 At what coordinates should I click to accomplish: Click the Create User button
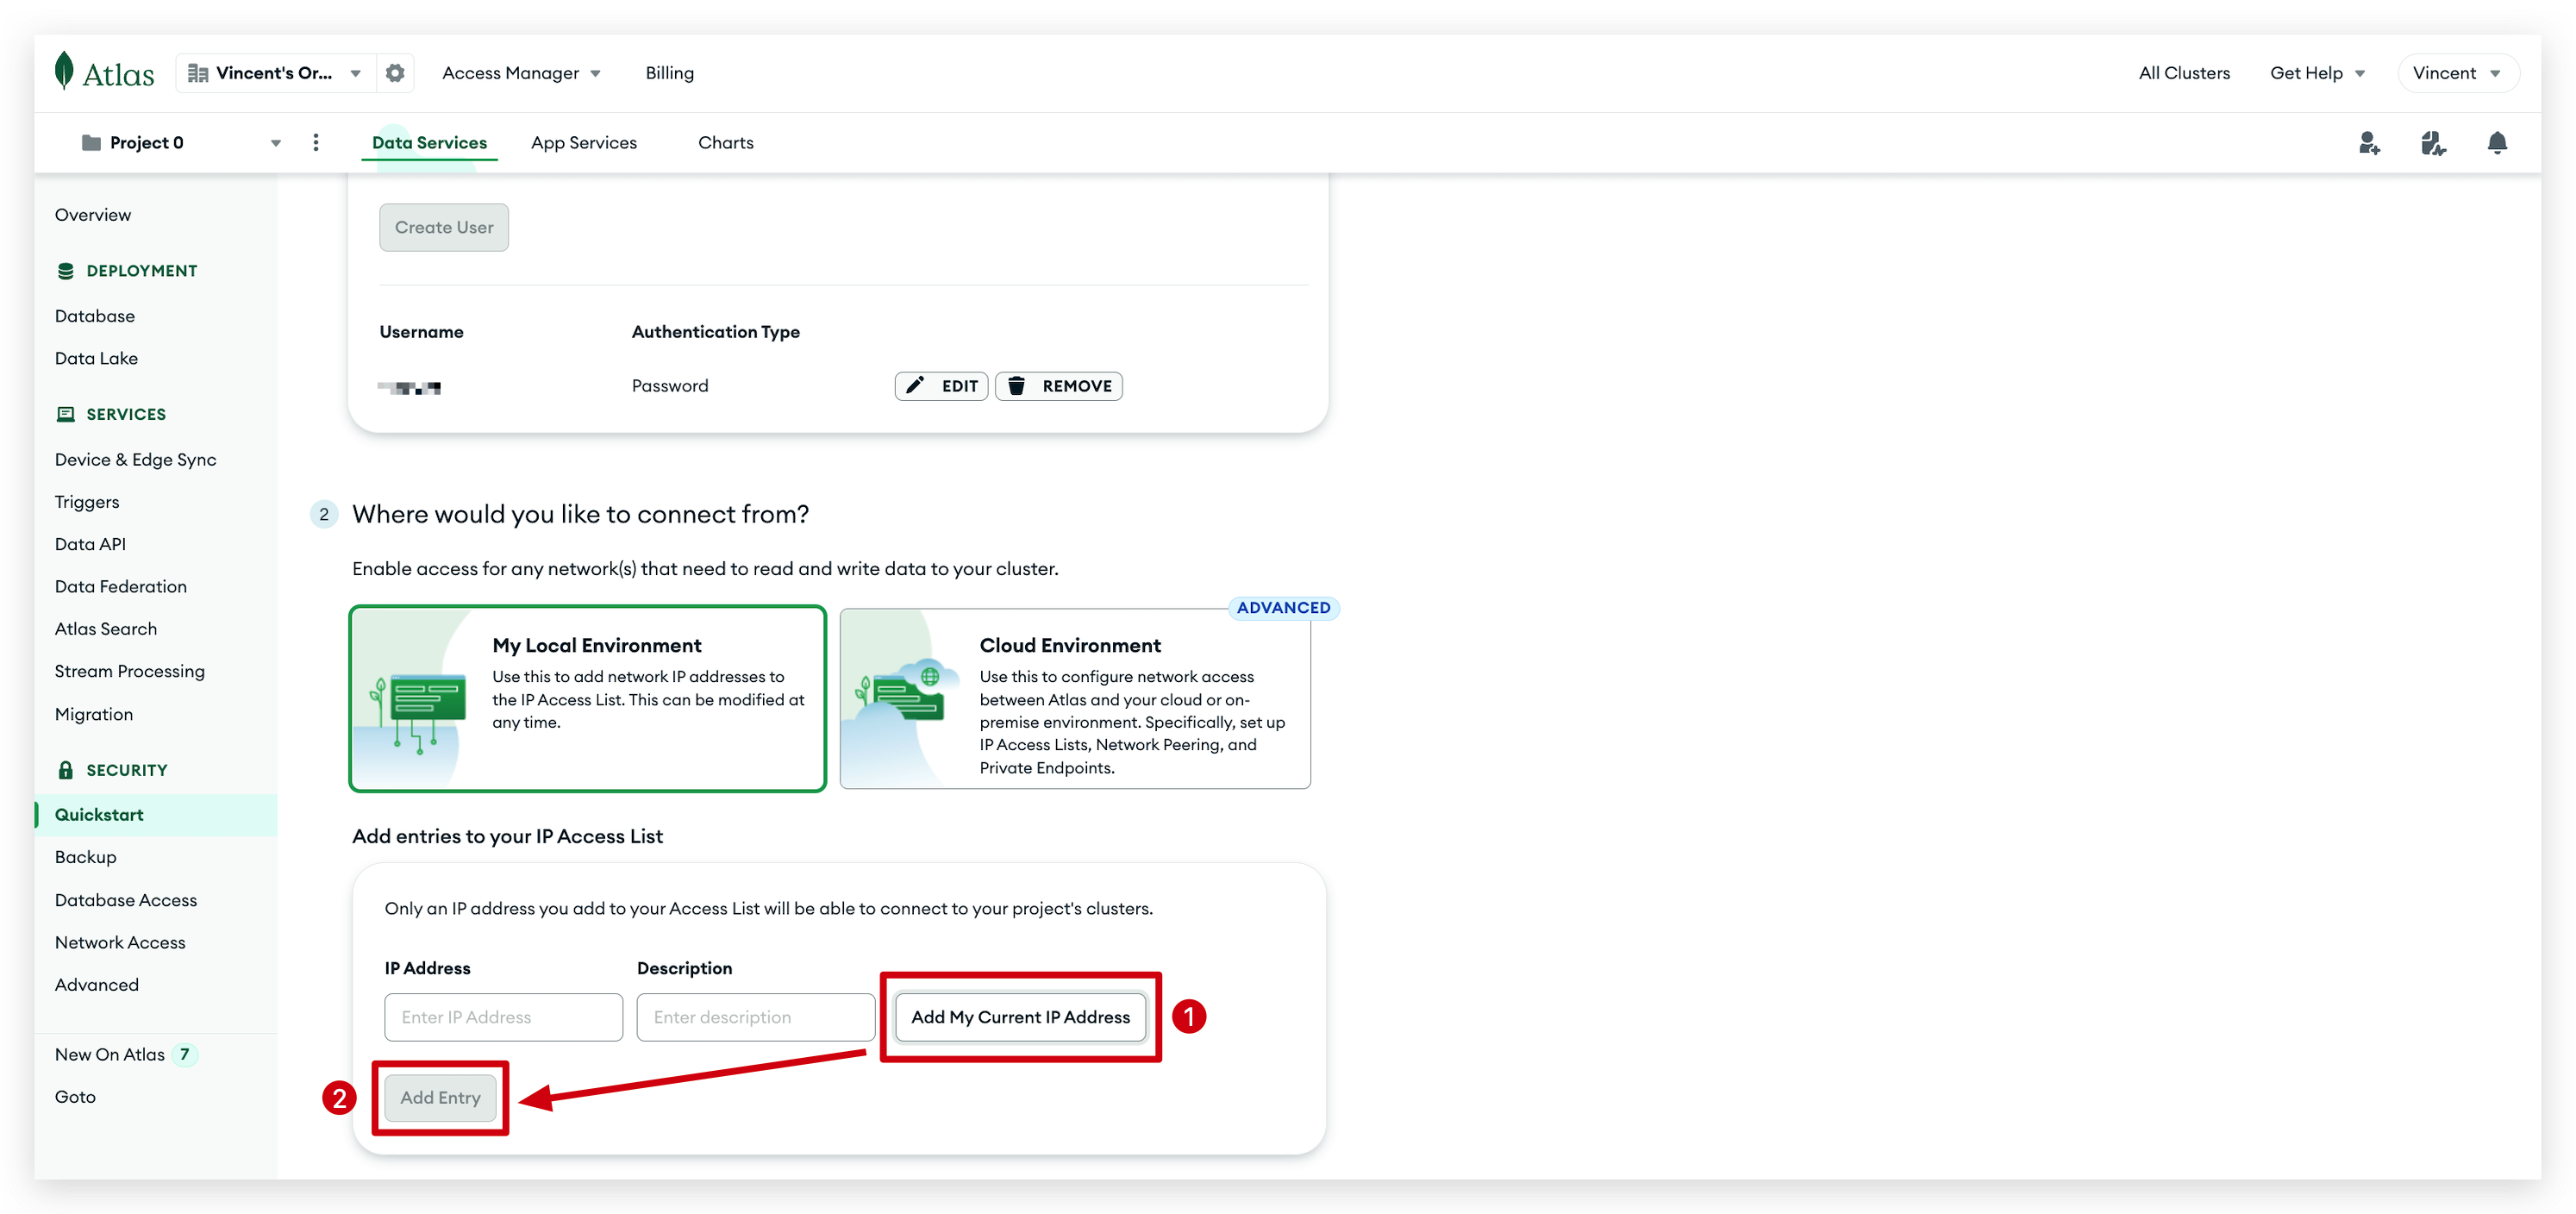point(444,227)
